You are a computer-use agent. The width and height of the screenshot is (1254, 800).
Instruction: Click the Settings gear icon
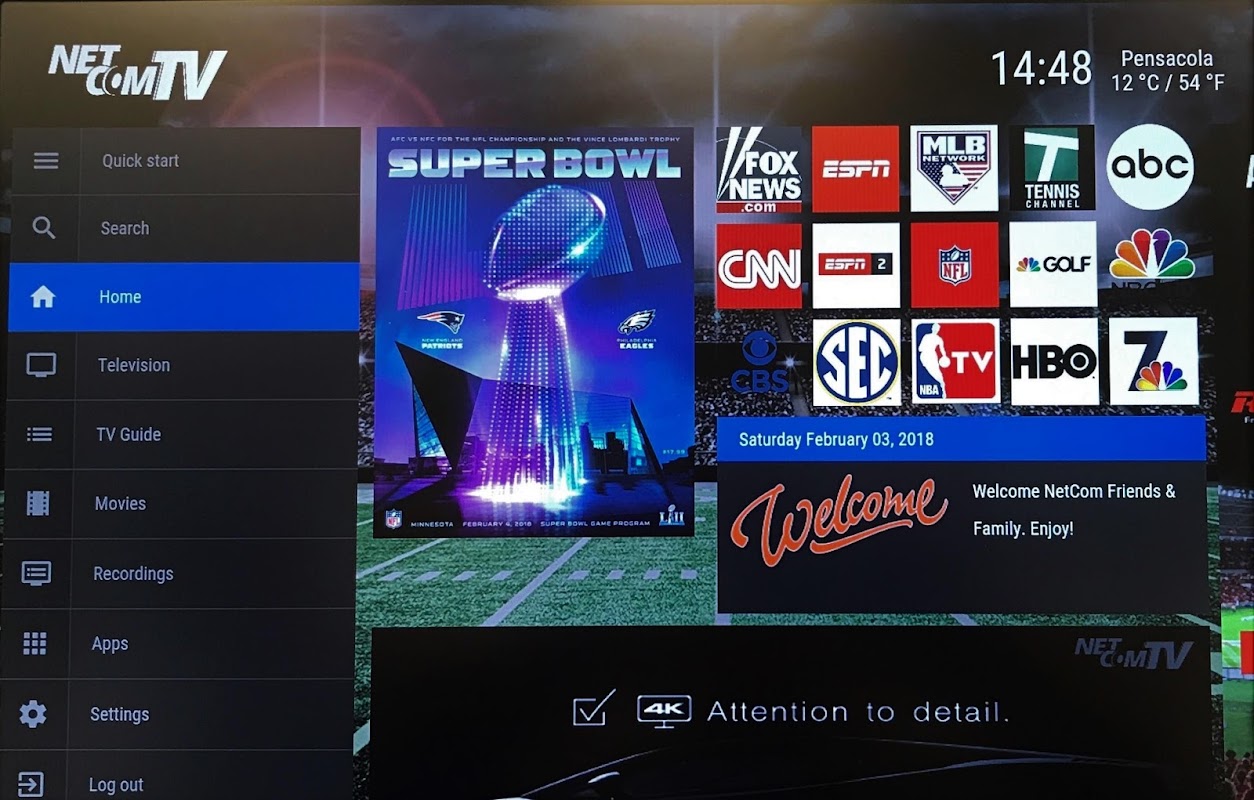tap(33, 714)
